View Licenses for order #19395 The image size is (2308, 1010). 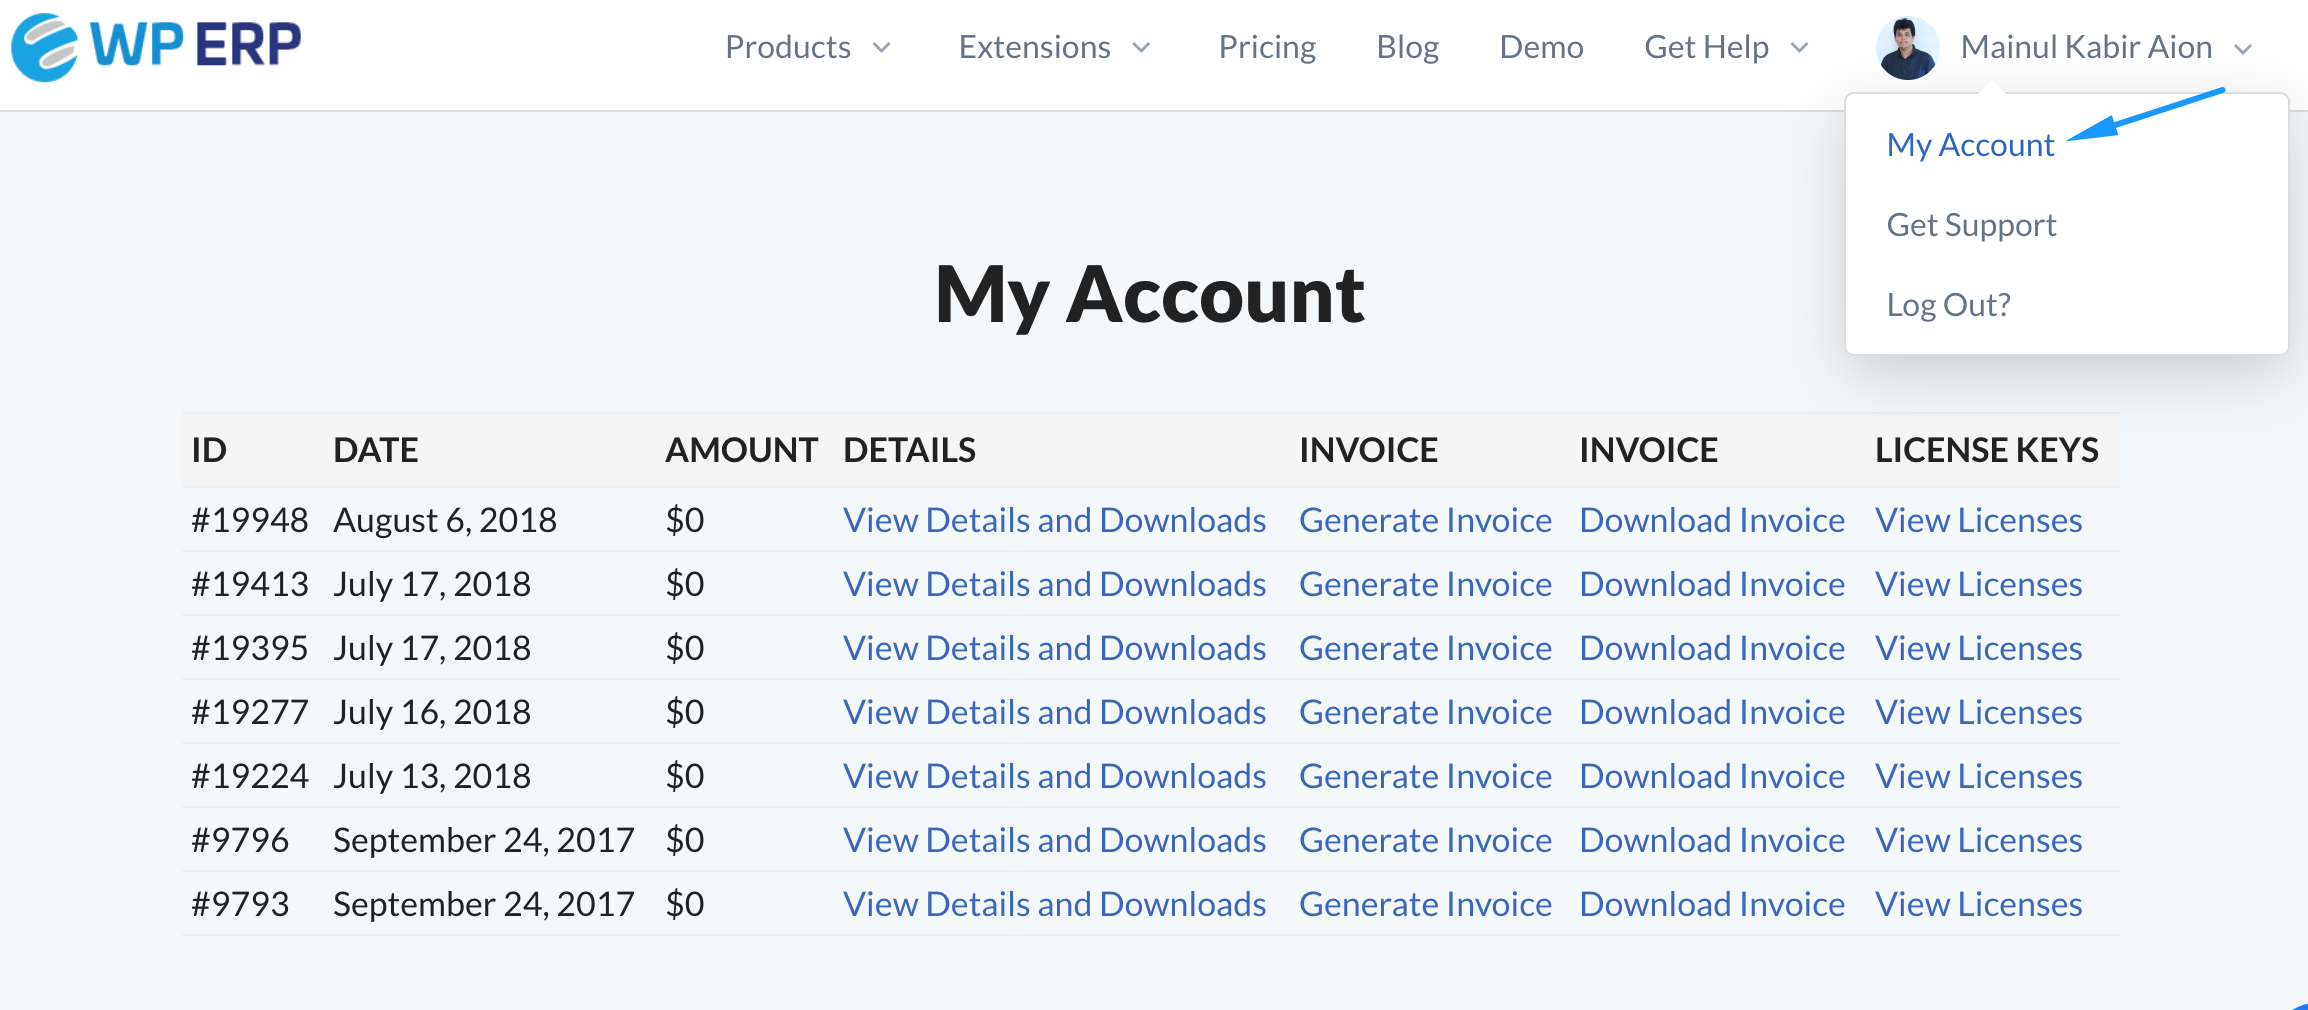tap(1978, 648)
